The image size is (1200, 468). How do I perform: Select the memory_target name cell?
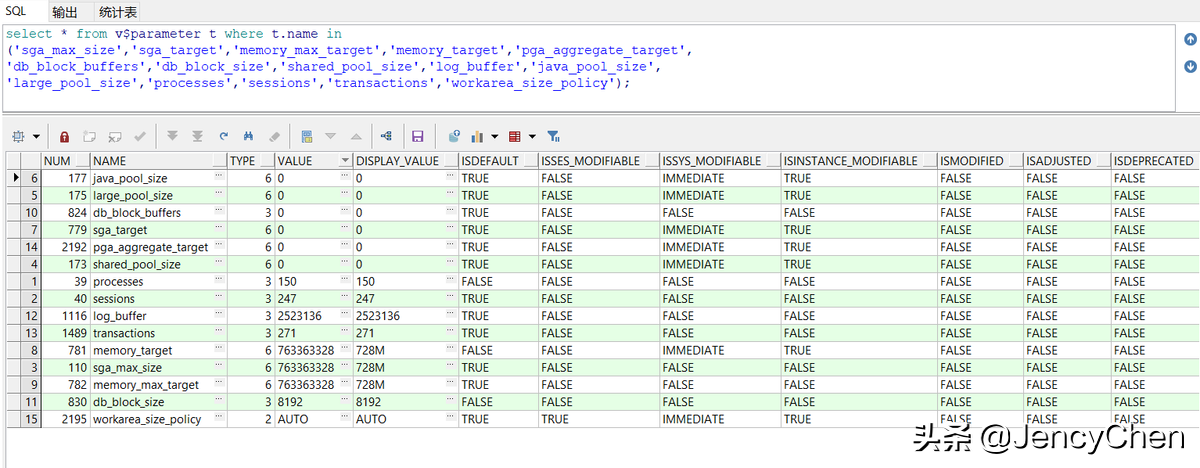coord(133,350)
